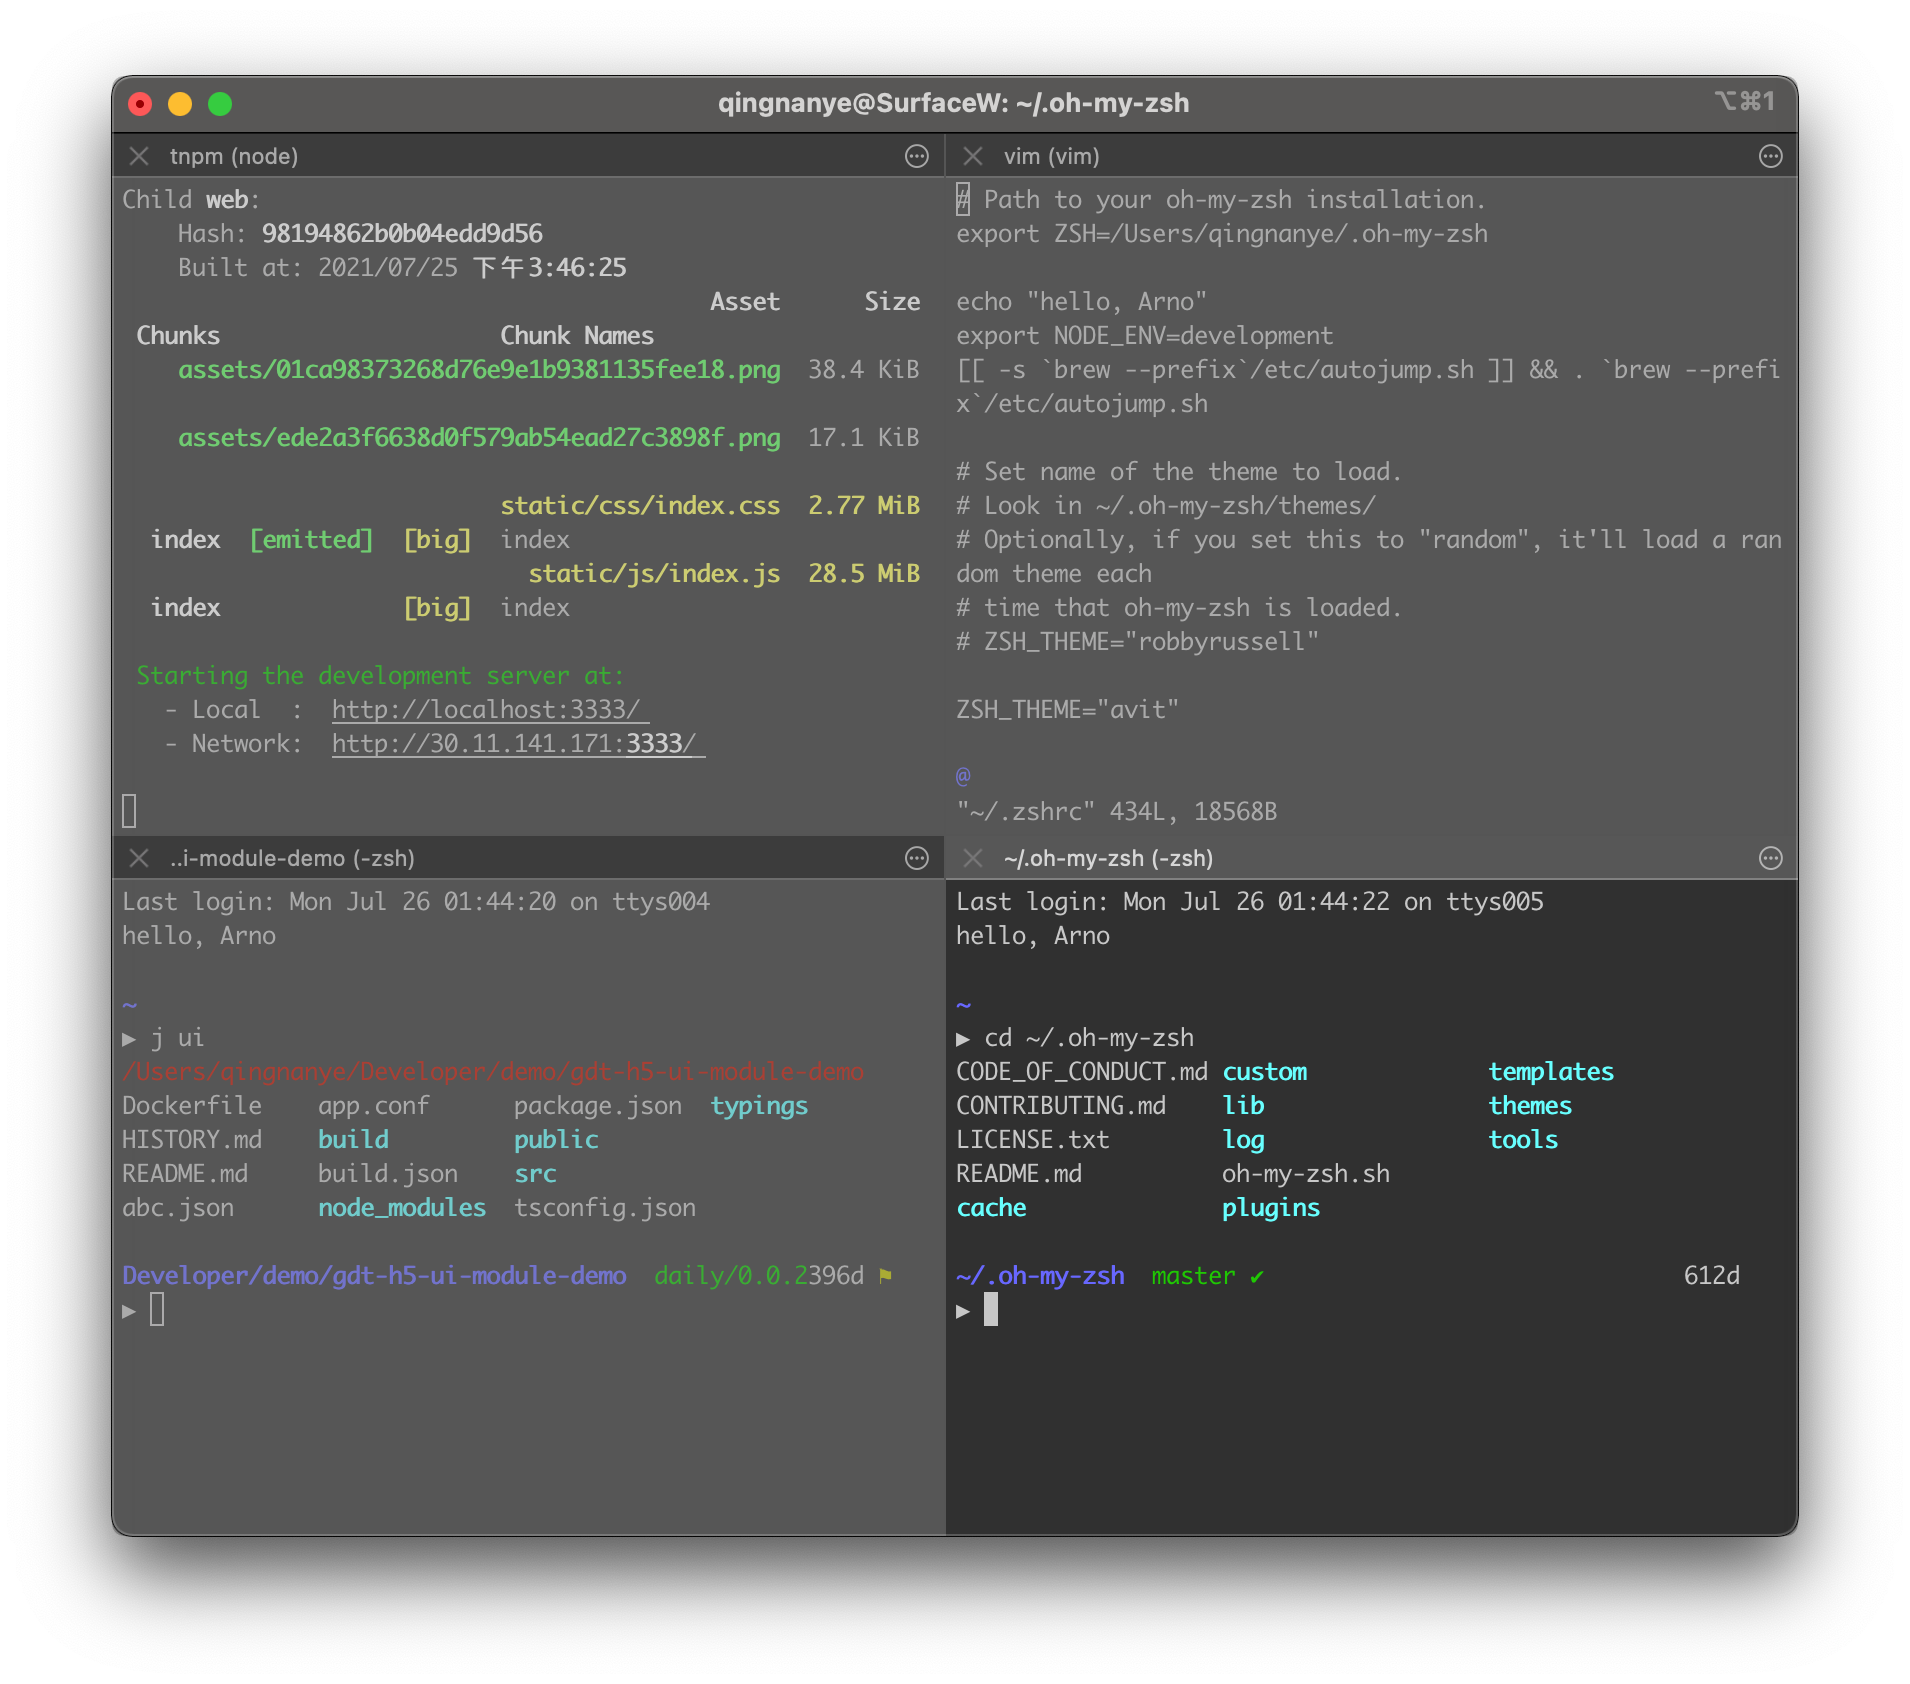Open the ..i-module-demo pane options menu

[917, 858]
